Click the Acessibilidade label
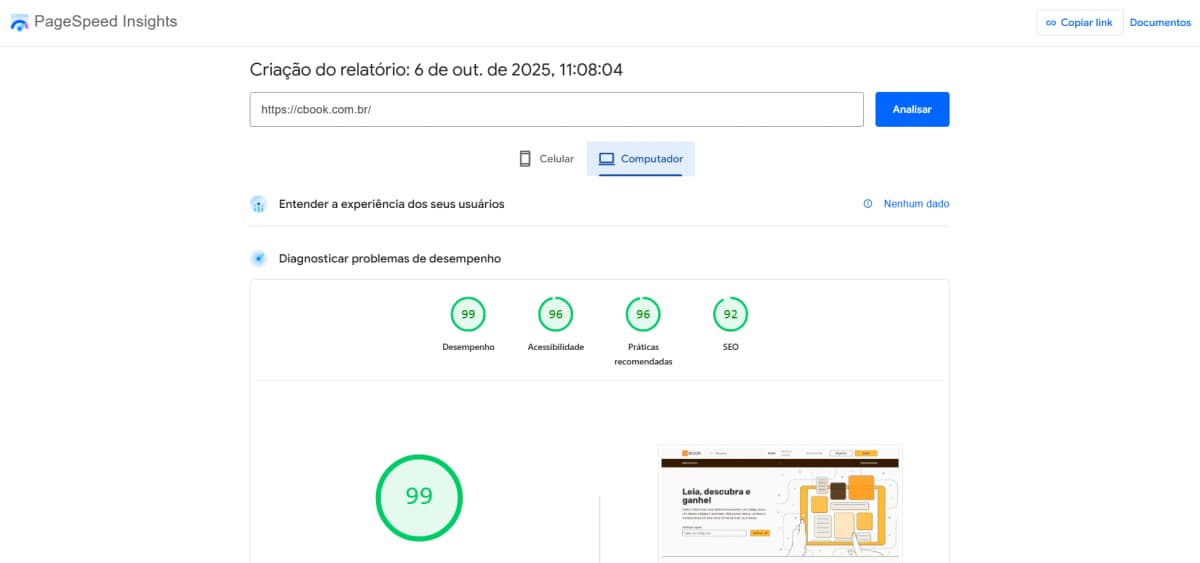 point(556,347)
